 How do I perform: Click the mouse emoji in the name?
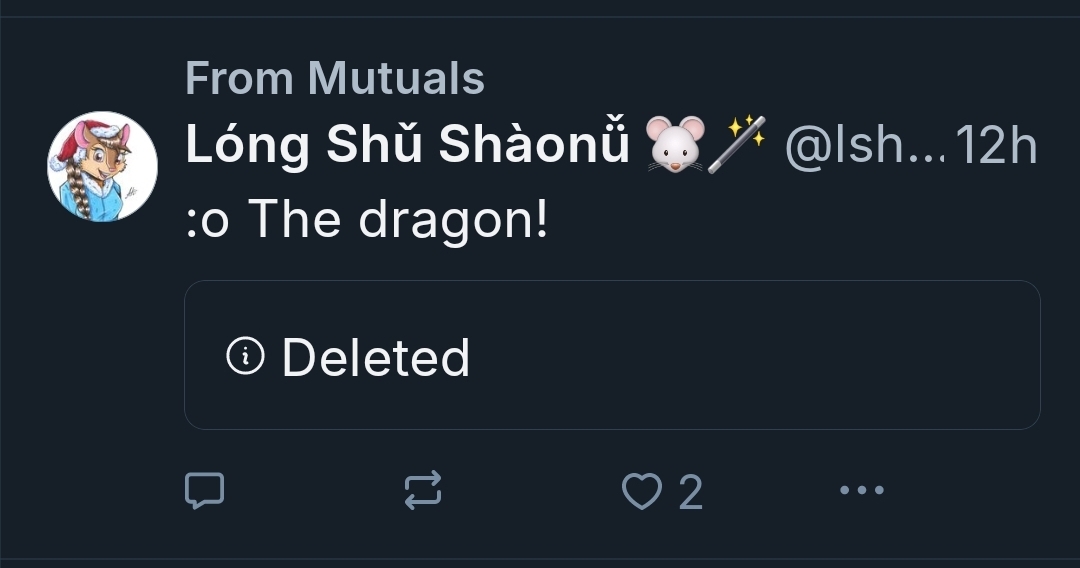[x=676, y=145]
